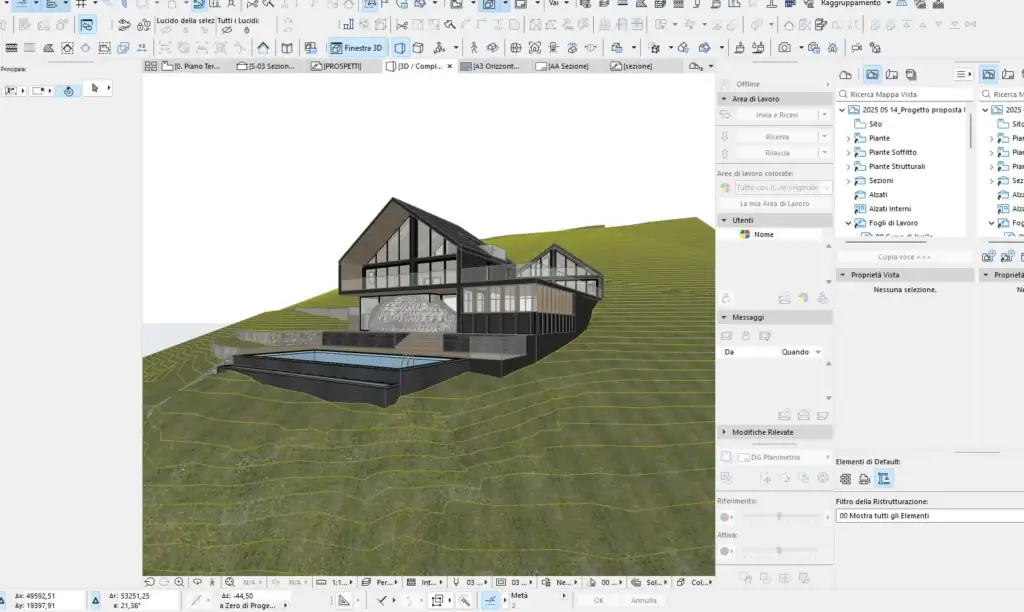Collapse the Fogli di Lavoro folder
1024x612 pixels.
tap(848, 223)
